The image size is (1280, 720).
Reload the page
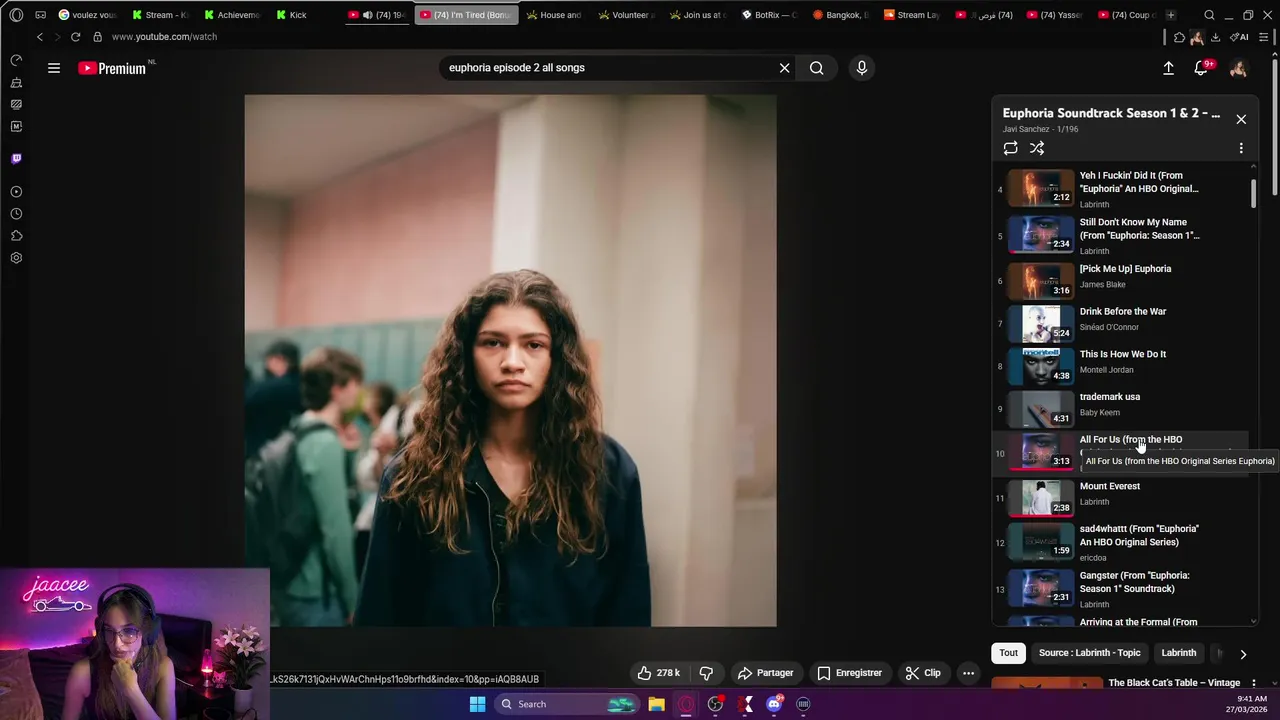(75, 37)
